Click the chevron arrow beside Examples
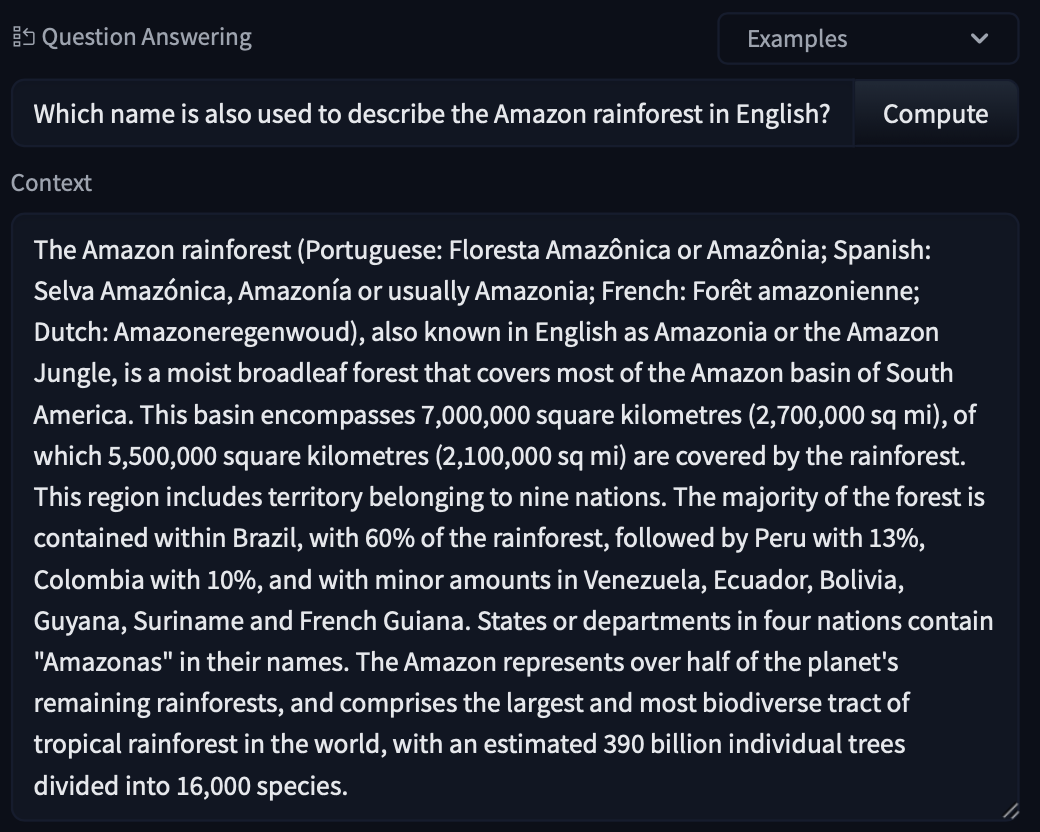 (x=979, y=39)
